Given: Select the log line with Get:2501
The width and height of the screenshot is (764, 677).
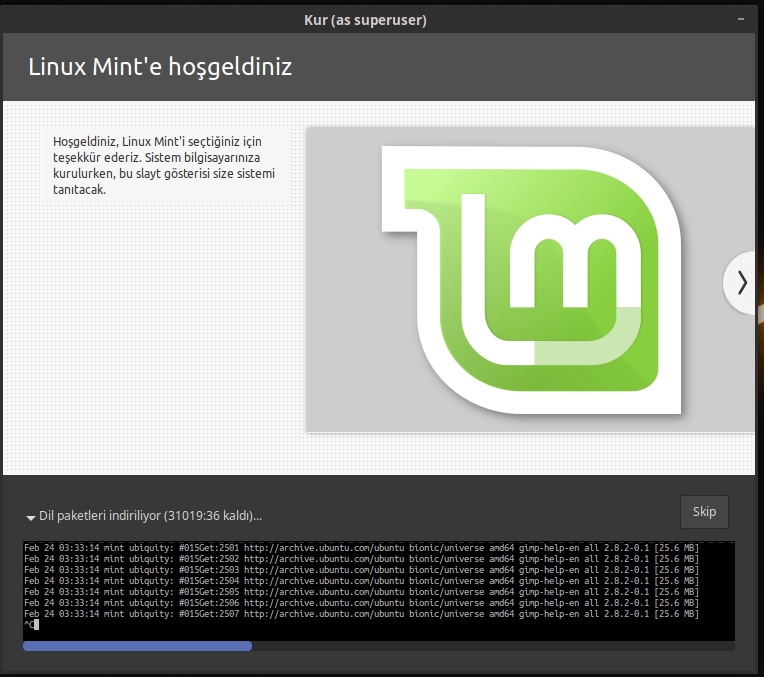Looking at the screenshot, I should click(x=361, y=548).
